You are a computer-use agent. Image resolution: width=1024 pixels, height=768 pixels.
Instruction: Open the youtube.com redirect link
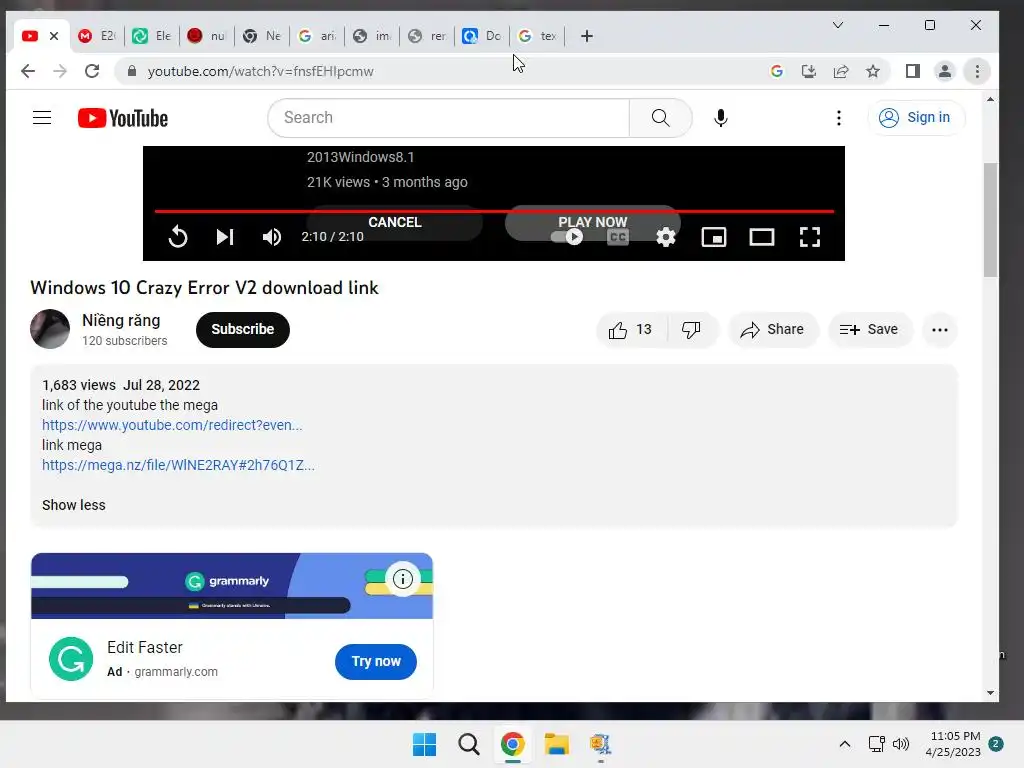pos(172,425)
